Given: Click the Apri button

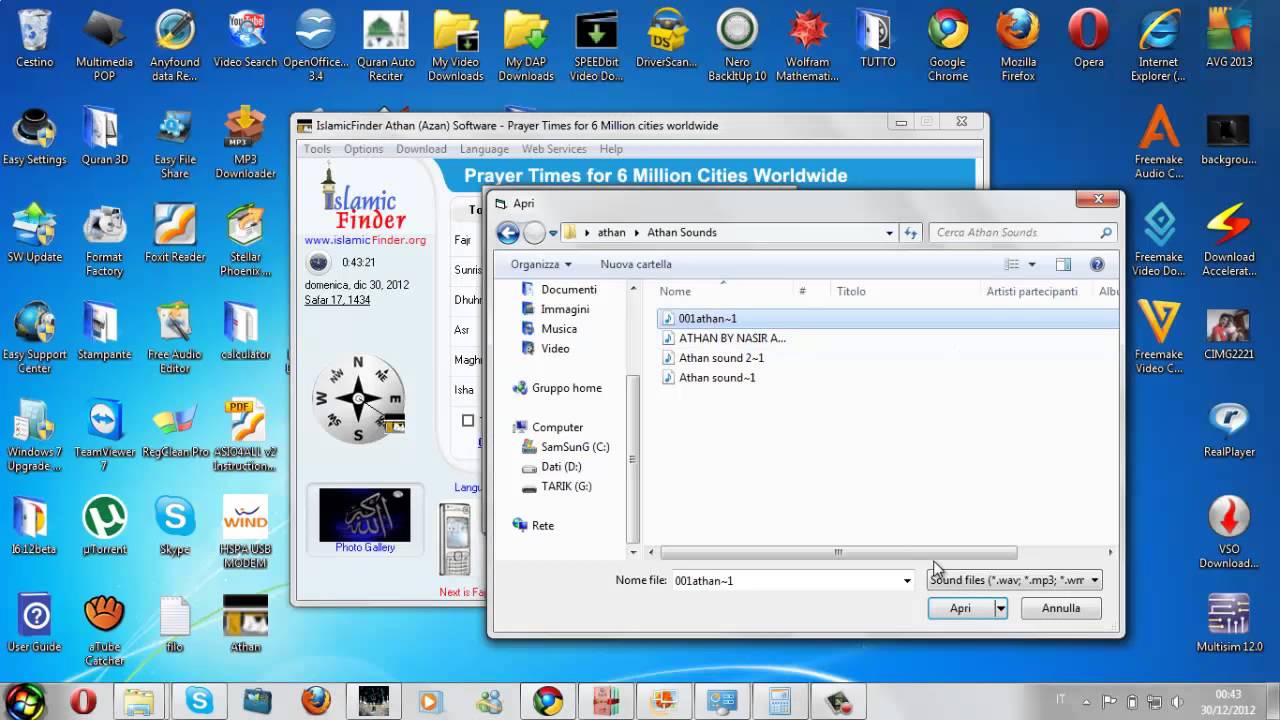Looking at the screenshot, I should point(960,608).
